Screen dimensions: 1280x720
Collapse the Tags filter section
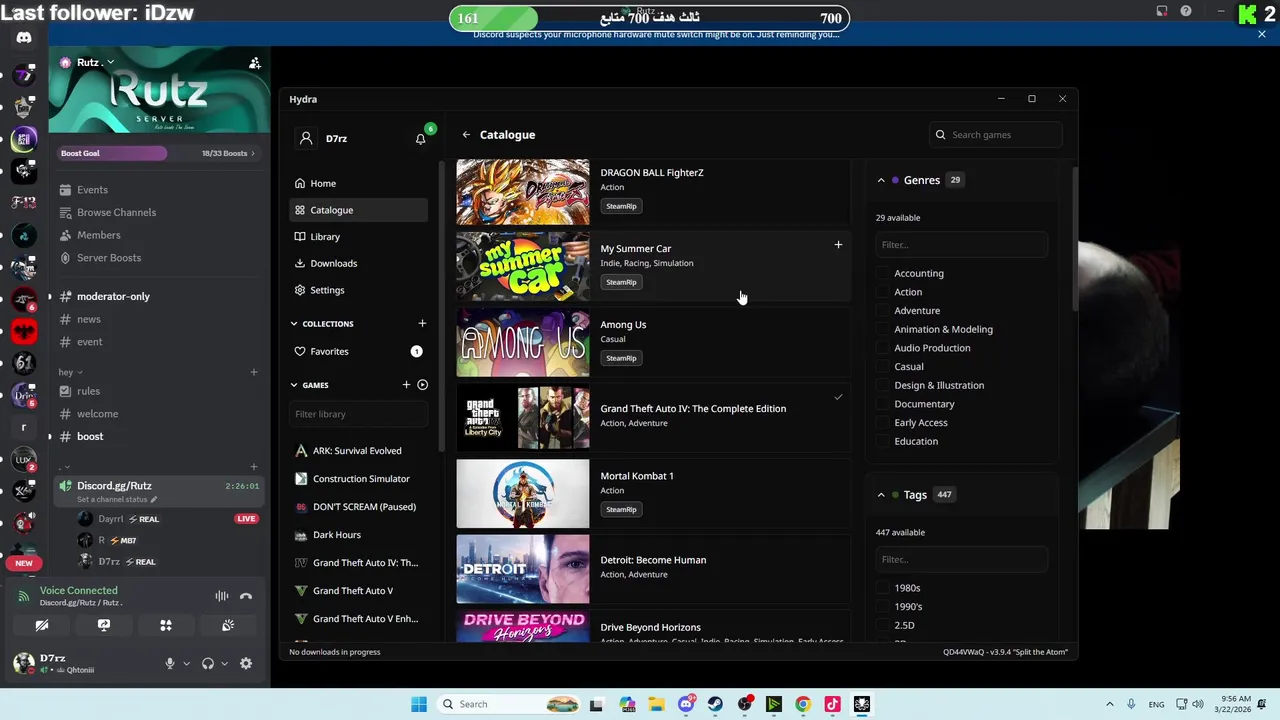coord(881,495)
